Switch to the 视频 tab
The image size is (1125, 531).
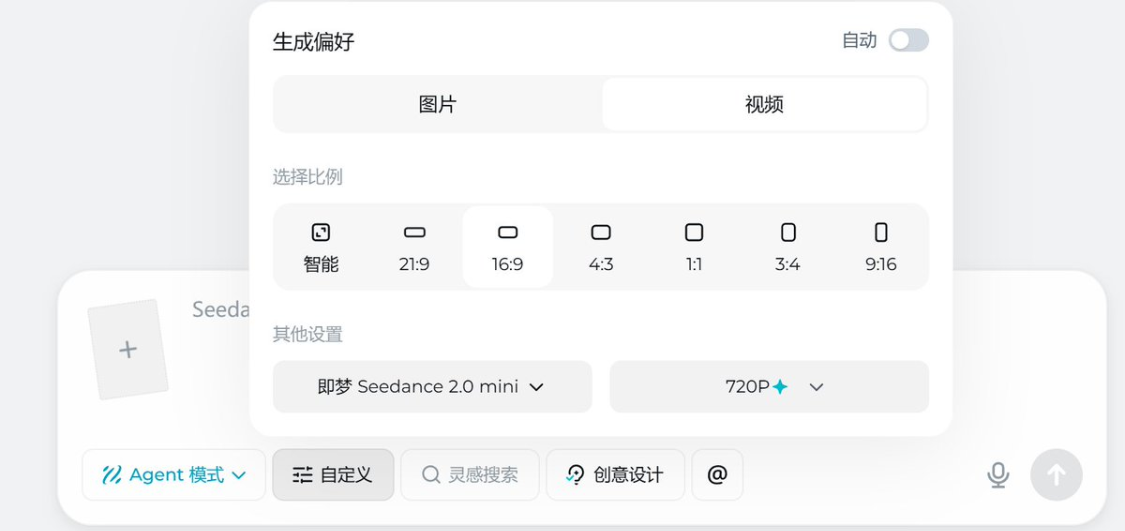click(764, 105)
